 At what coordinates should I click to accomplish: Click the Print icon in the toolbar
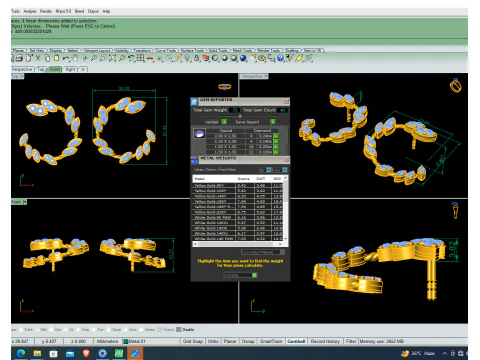(19, 58)
